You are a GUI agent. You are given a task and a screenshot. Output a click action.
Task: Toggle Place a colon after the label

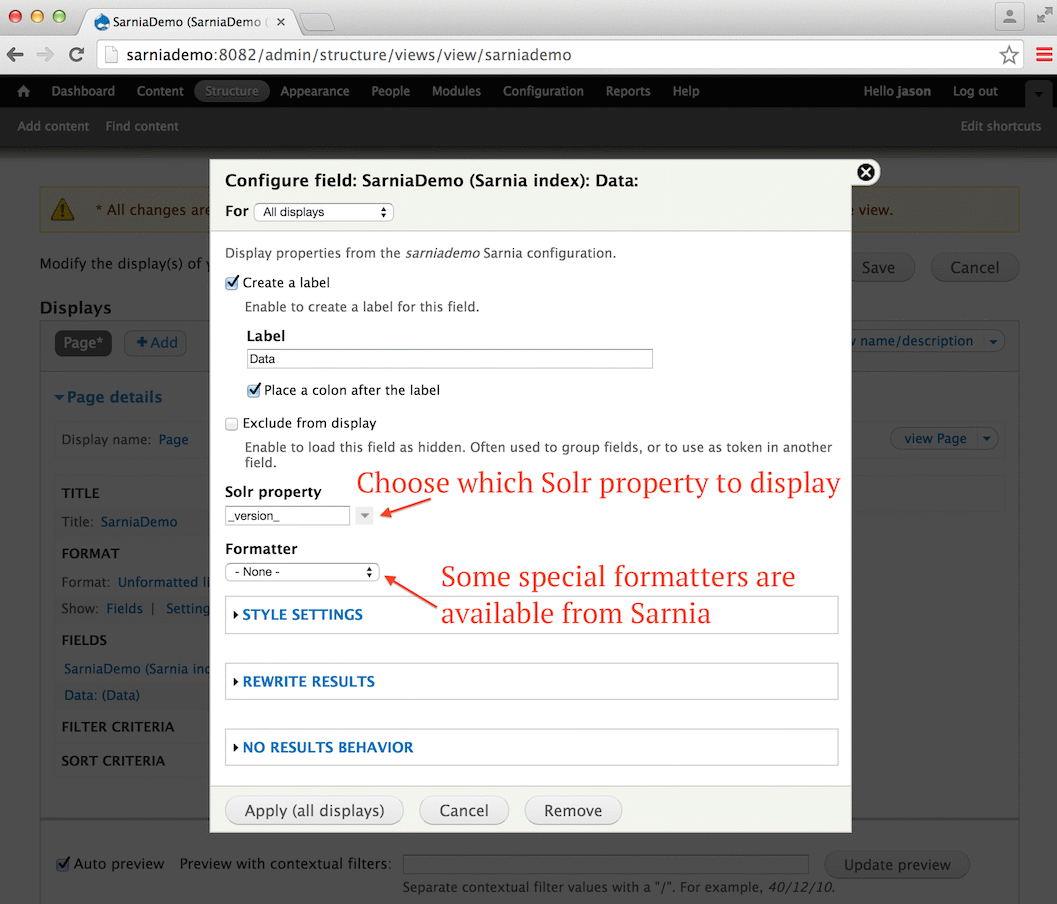254,390
